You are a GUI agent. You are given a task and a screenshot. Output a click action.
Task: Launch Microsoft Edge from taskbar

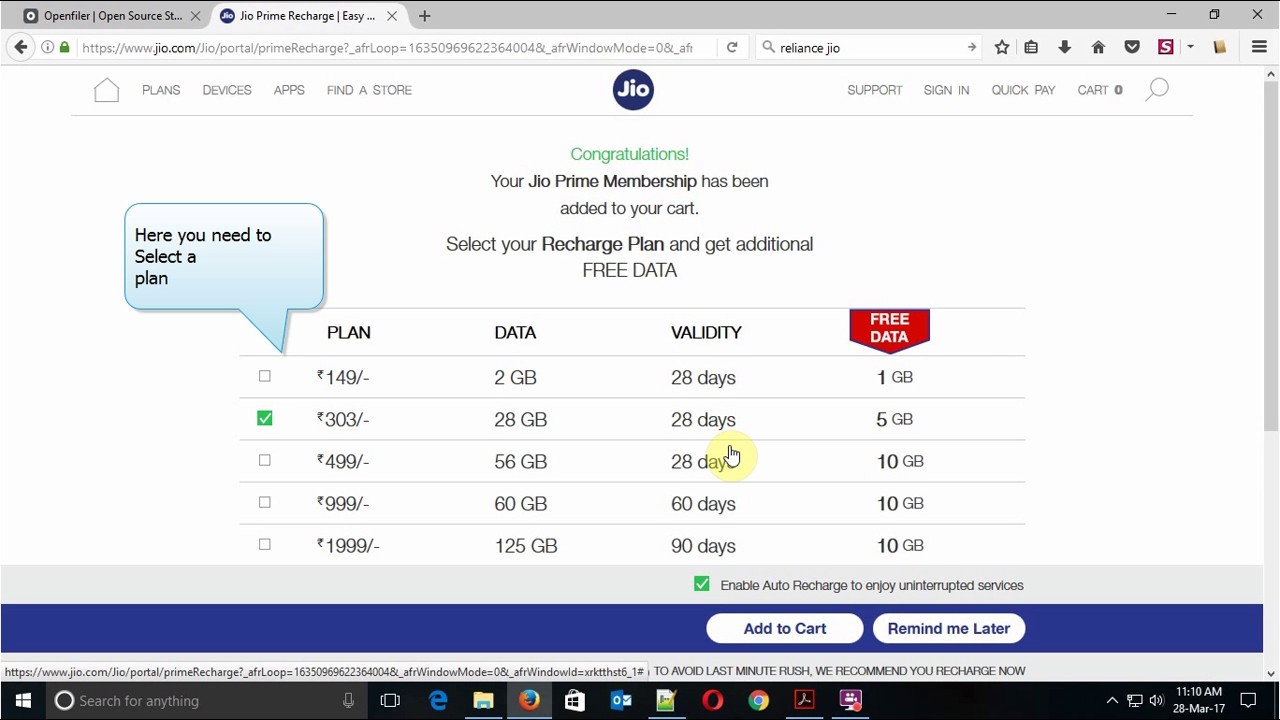438,700
